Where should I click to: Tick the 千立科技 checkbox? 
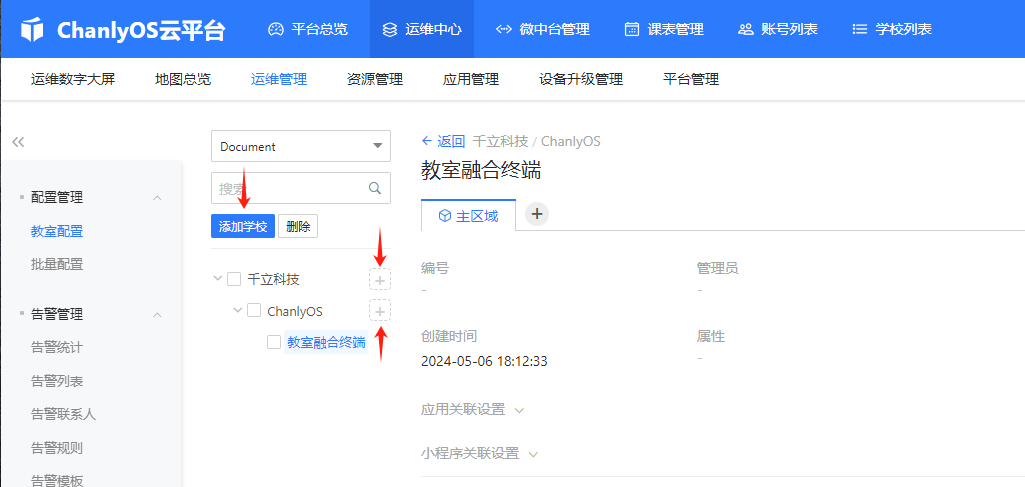click(x=234, y=279)
